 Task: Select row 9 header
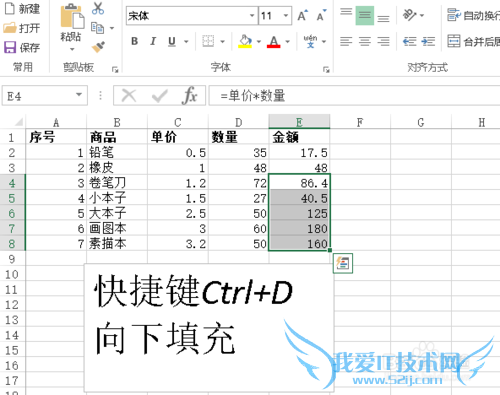point(12,259)
